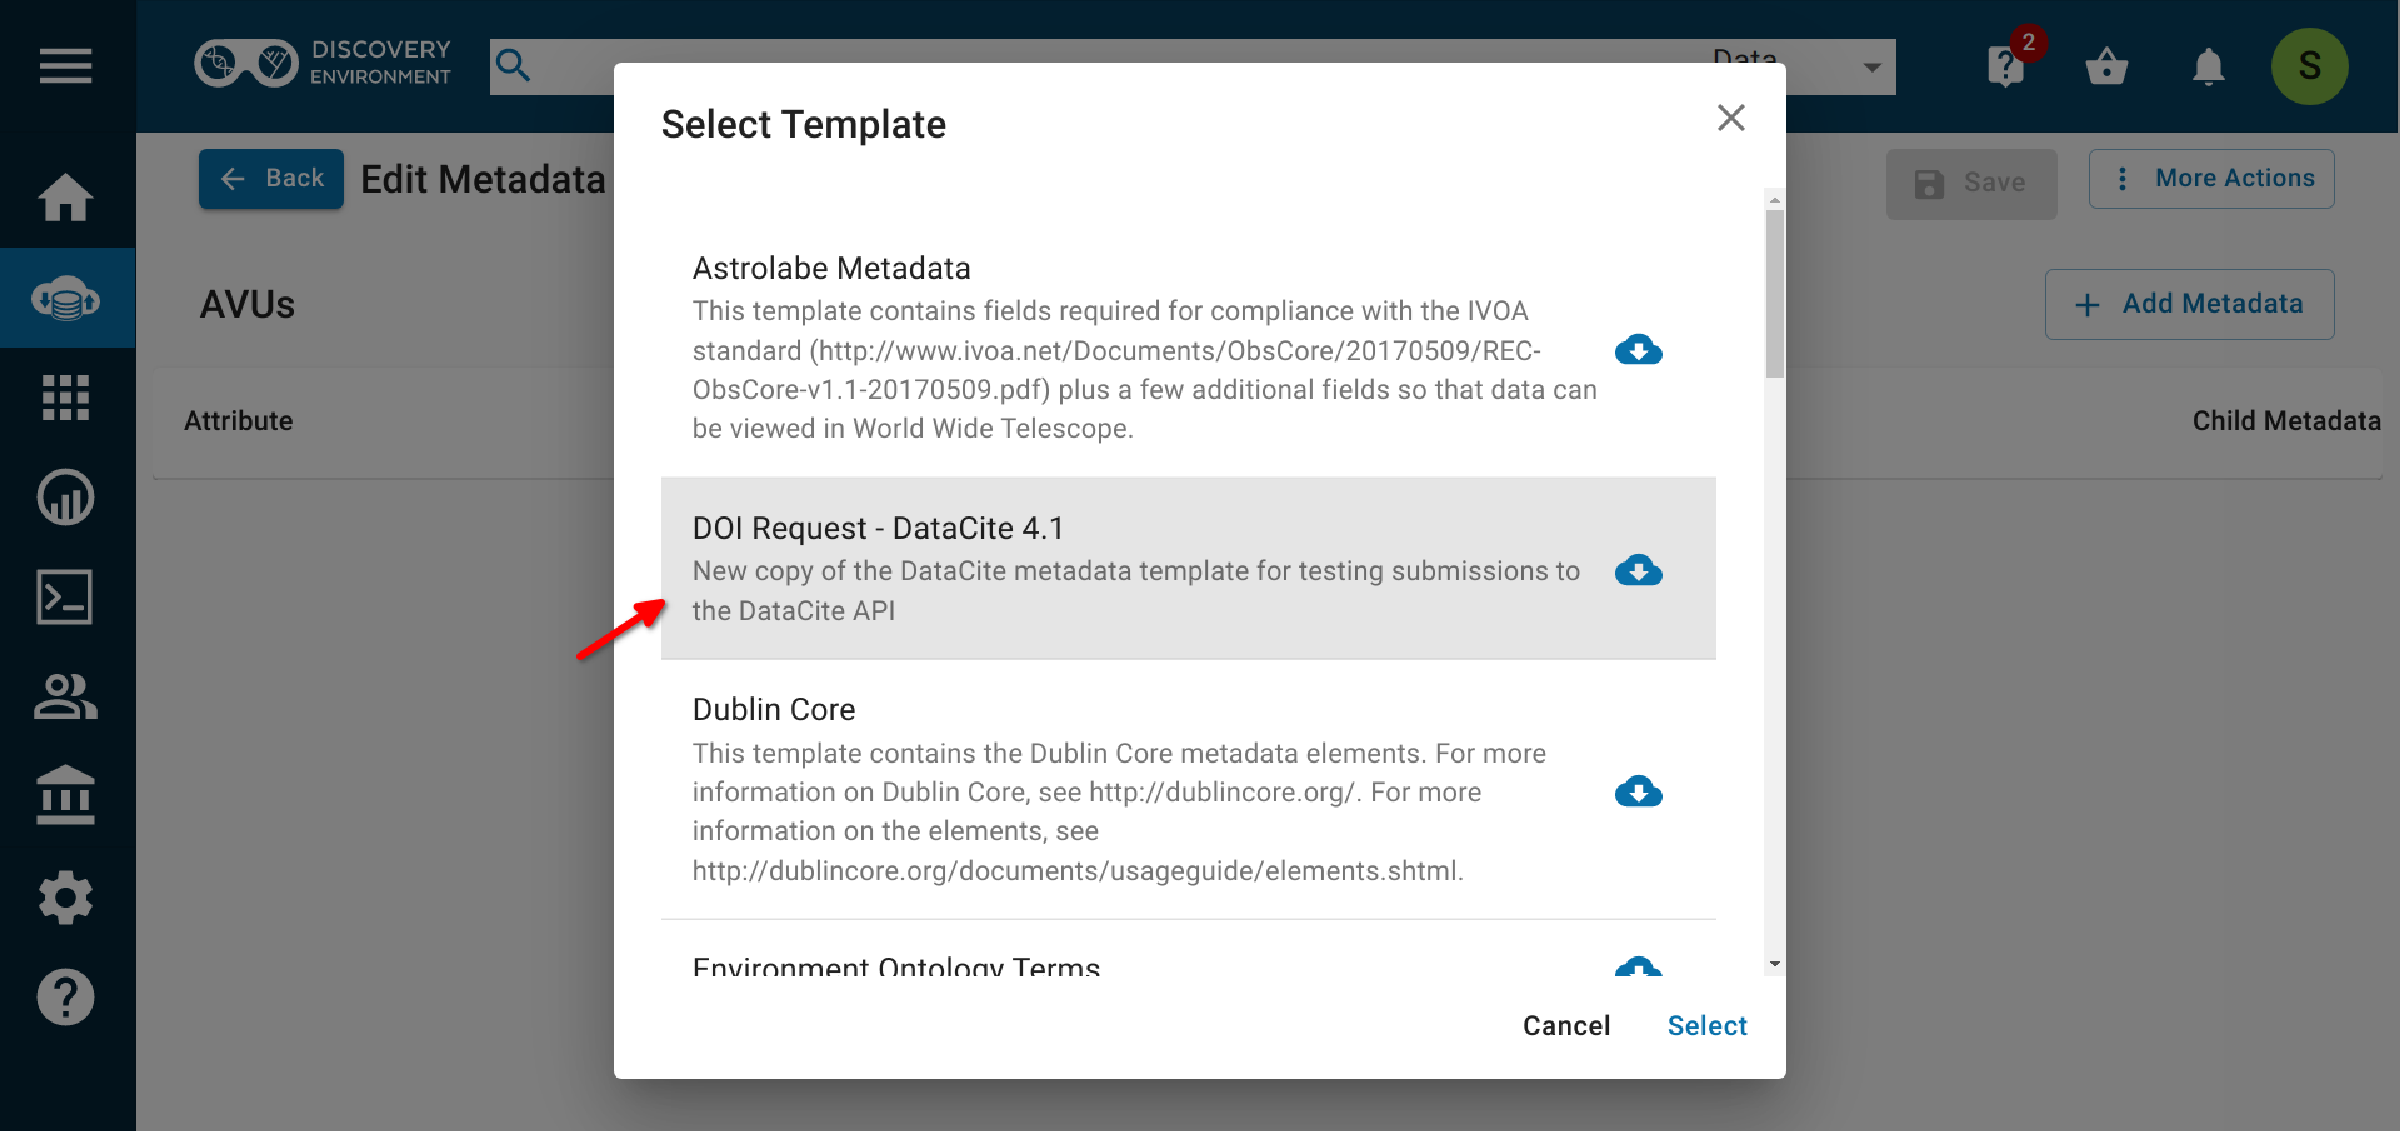Close the Select Template dialog
The width and height of the screenshot is (2400, 1131).
point(1731,118)
